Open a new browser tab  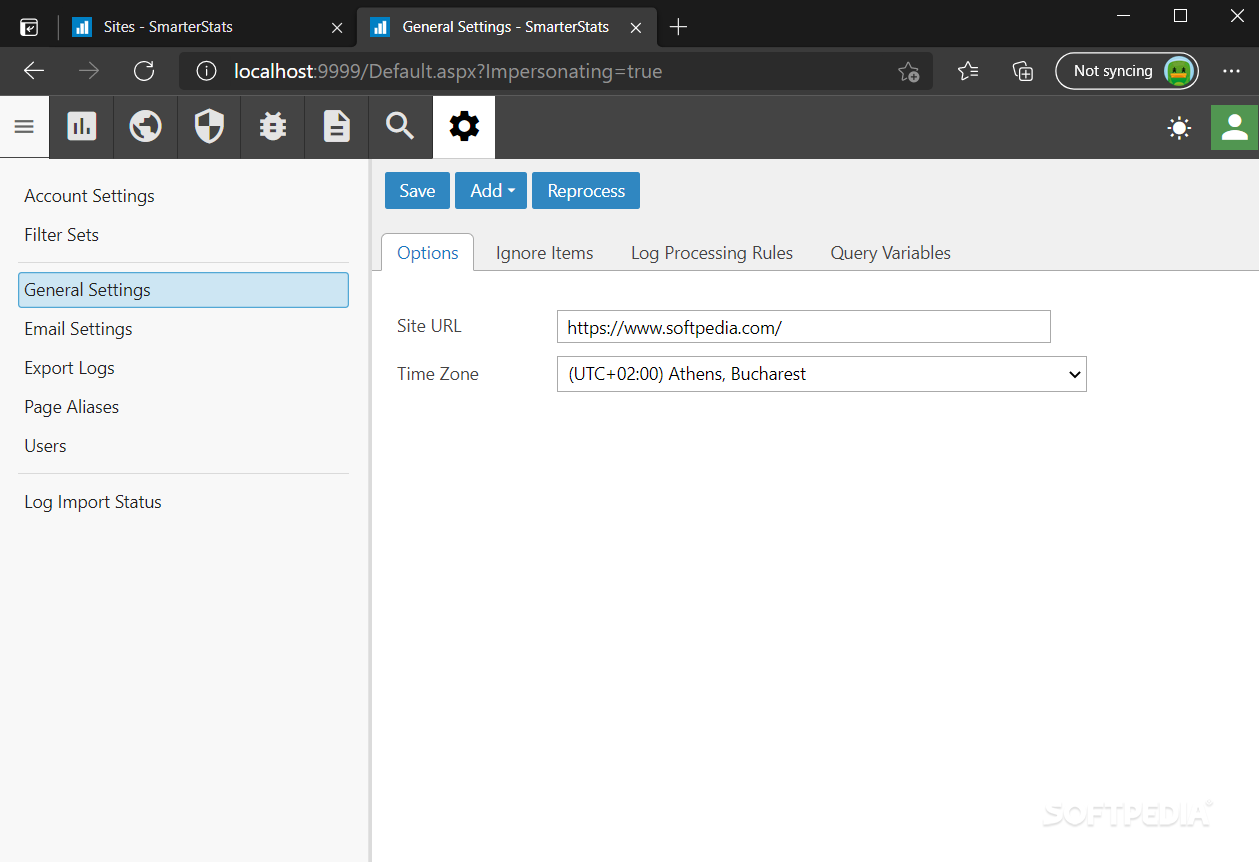click(678, 27)
